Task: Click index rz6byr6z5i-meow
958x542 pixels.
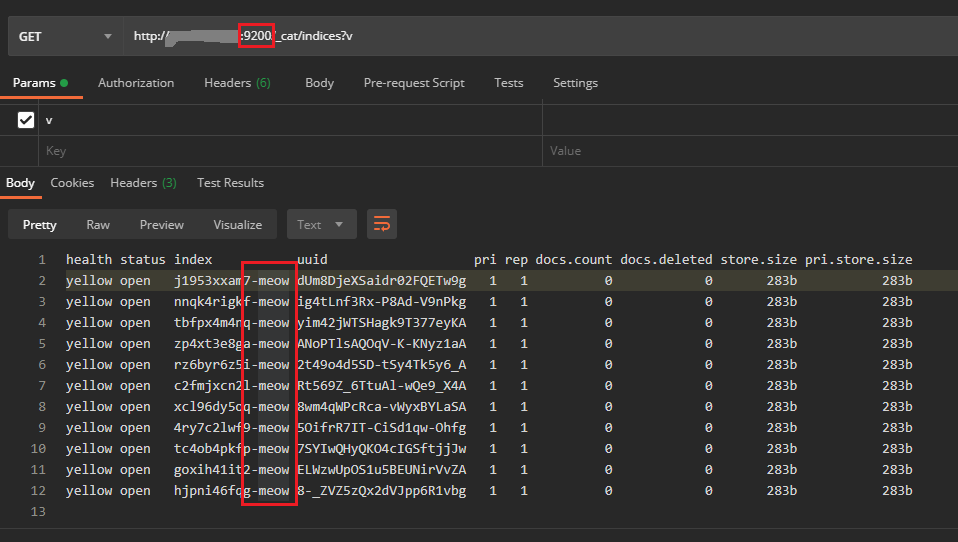Action: tap(232, 364)
